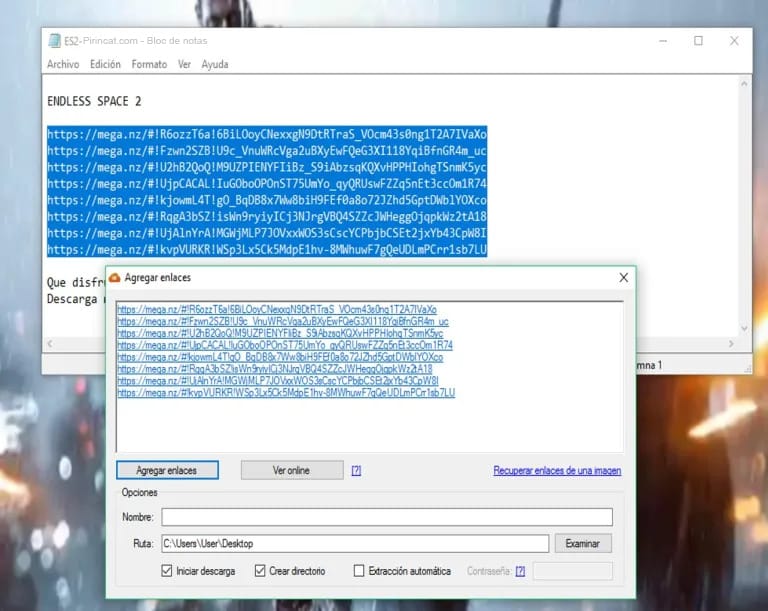Click the MegaDownloader cloud icon in the dialog title

[115, 278]
